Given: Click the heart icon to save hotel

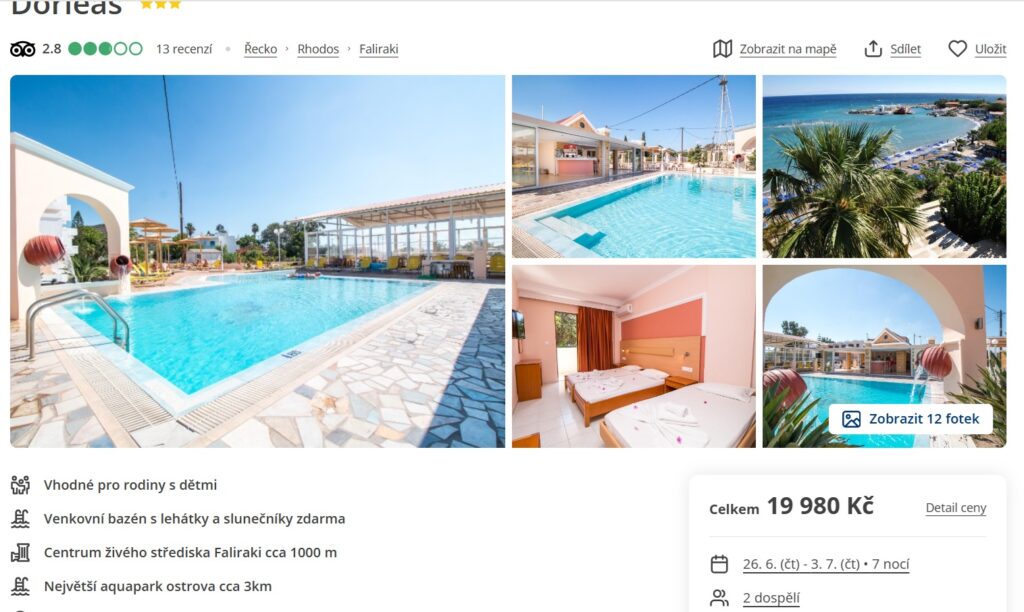Looking at the screenshot, I should pyautogui.click(x=957, y=49).
